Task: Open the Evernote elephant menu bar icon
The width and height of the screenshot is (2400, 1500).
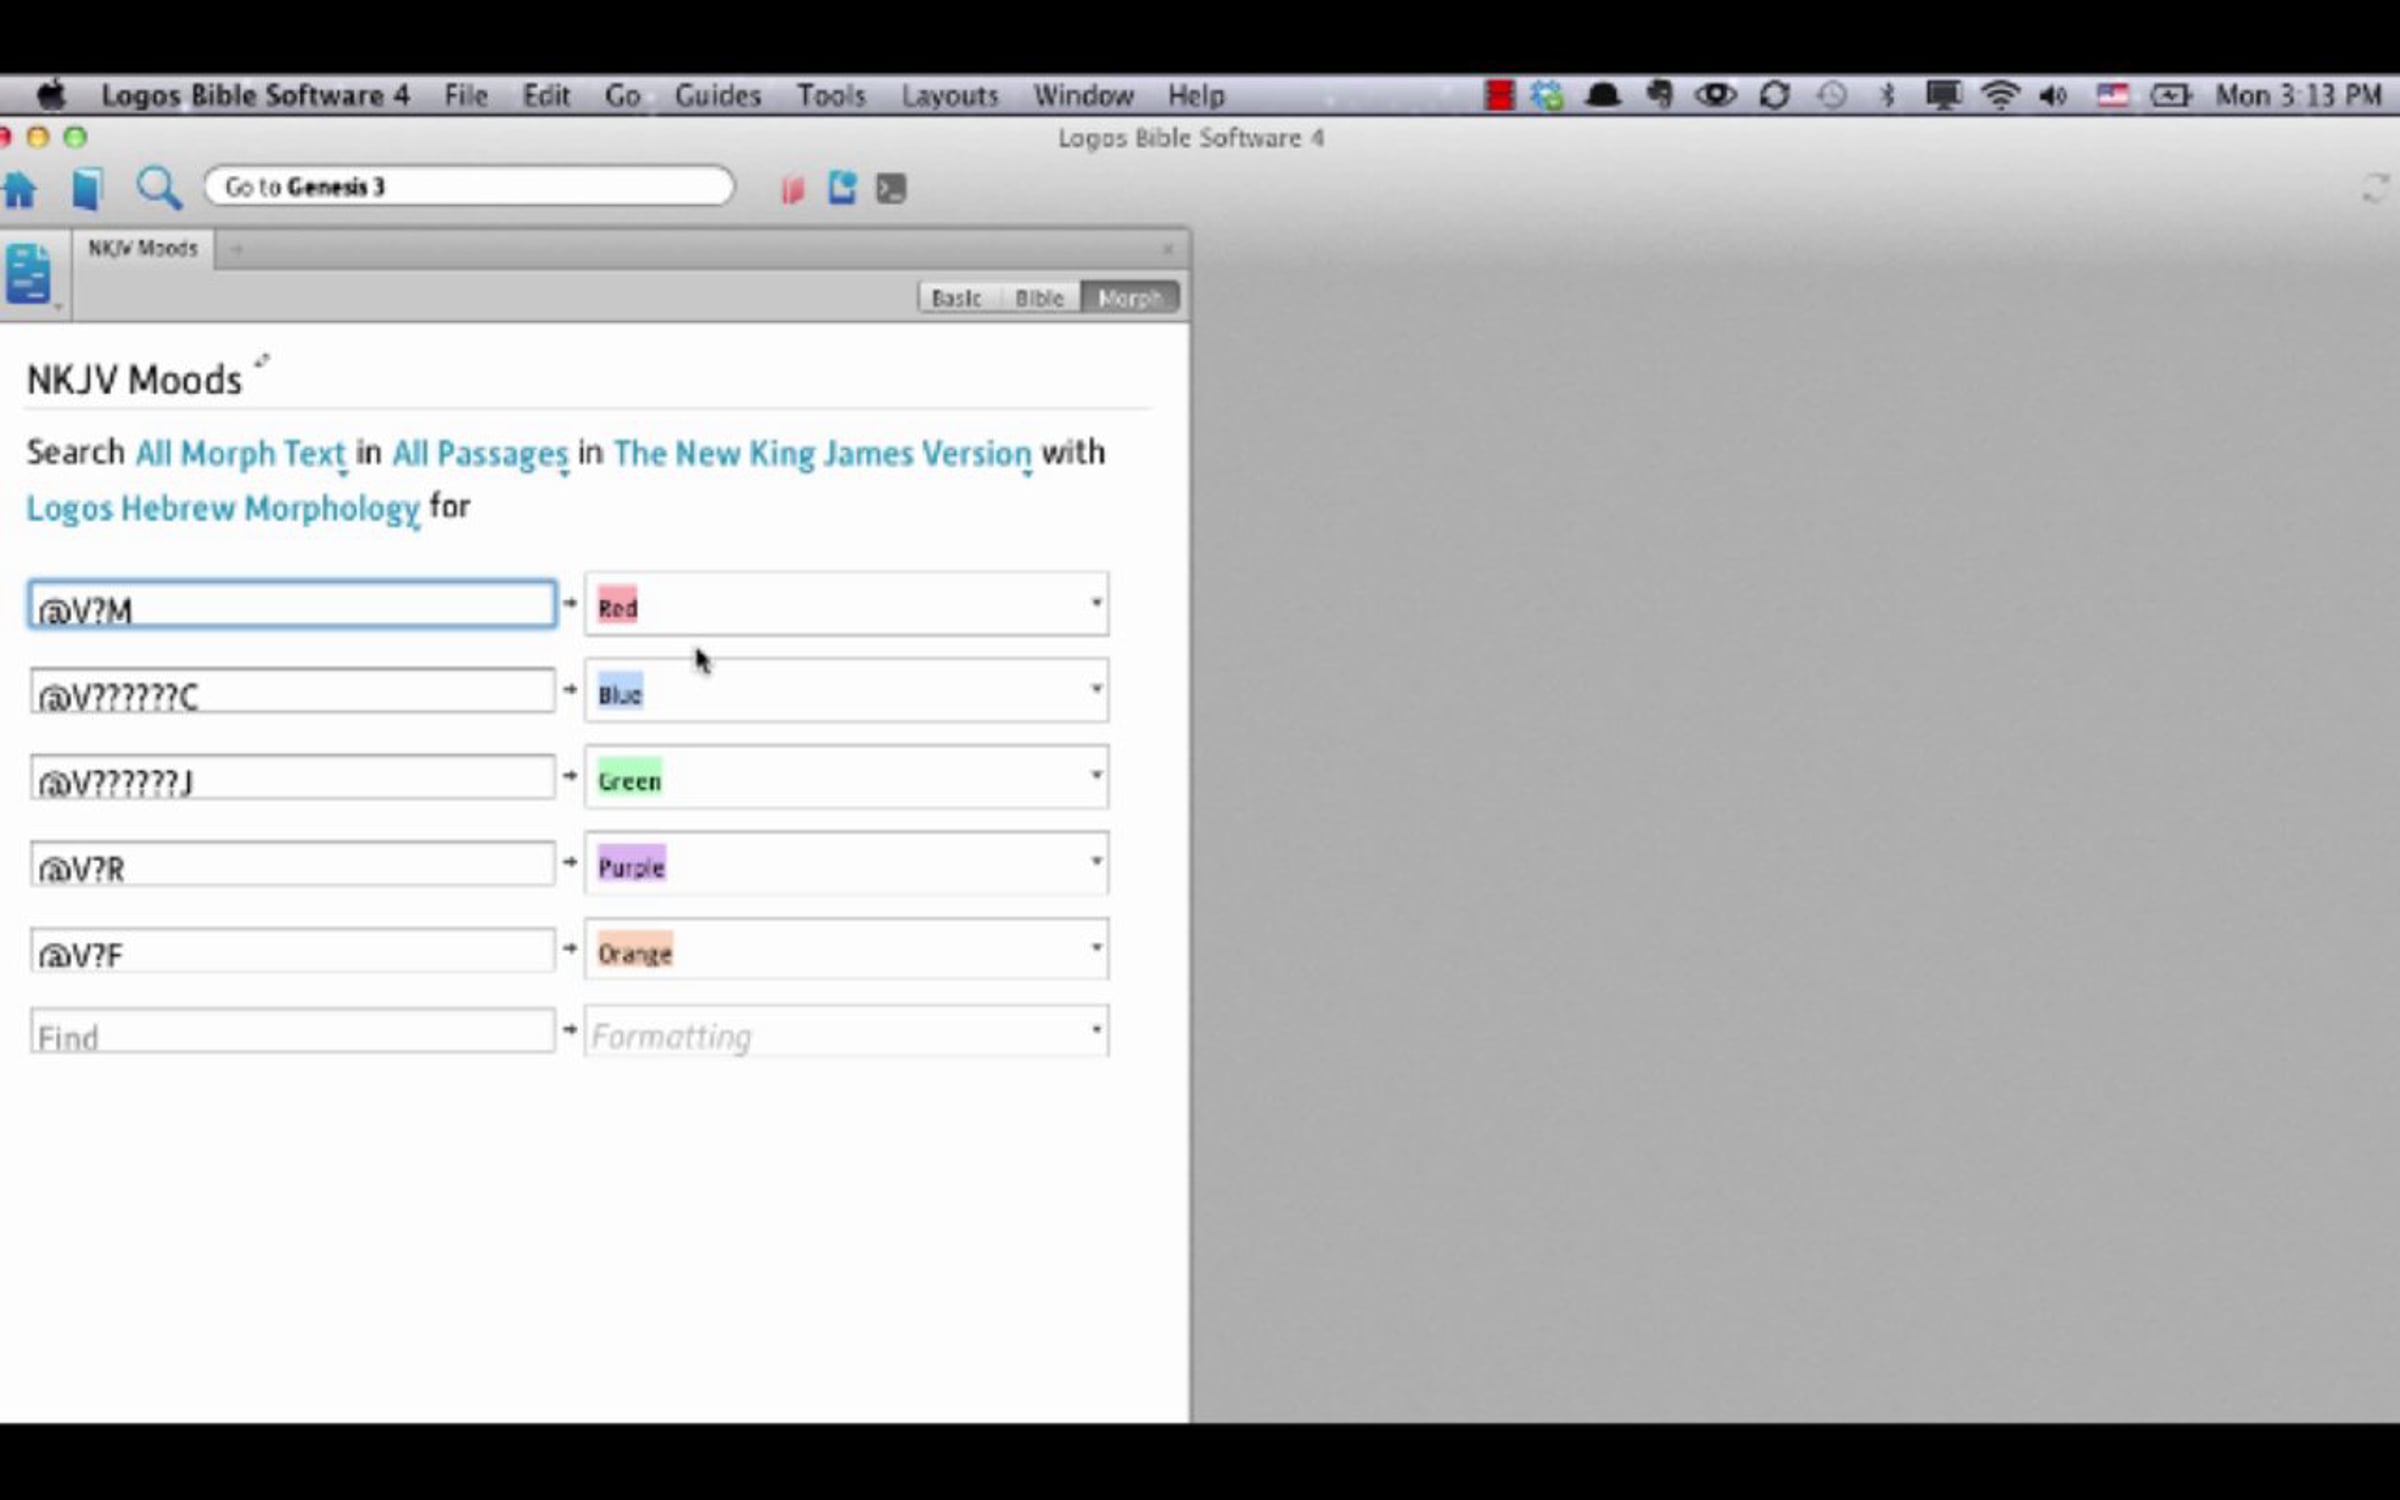Action: pos(1659,96)
